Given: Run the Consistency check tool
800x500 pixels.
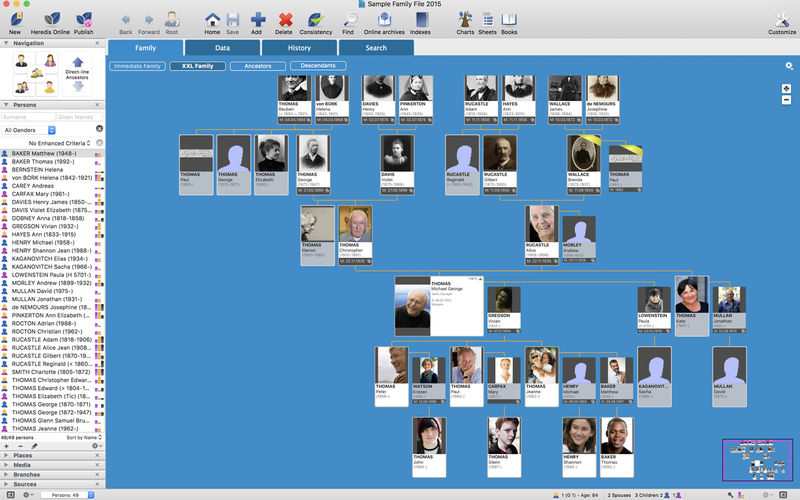Looking at the screenshot, I should 316,20.
